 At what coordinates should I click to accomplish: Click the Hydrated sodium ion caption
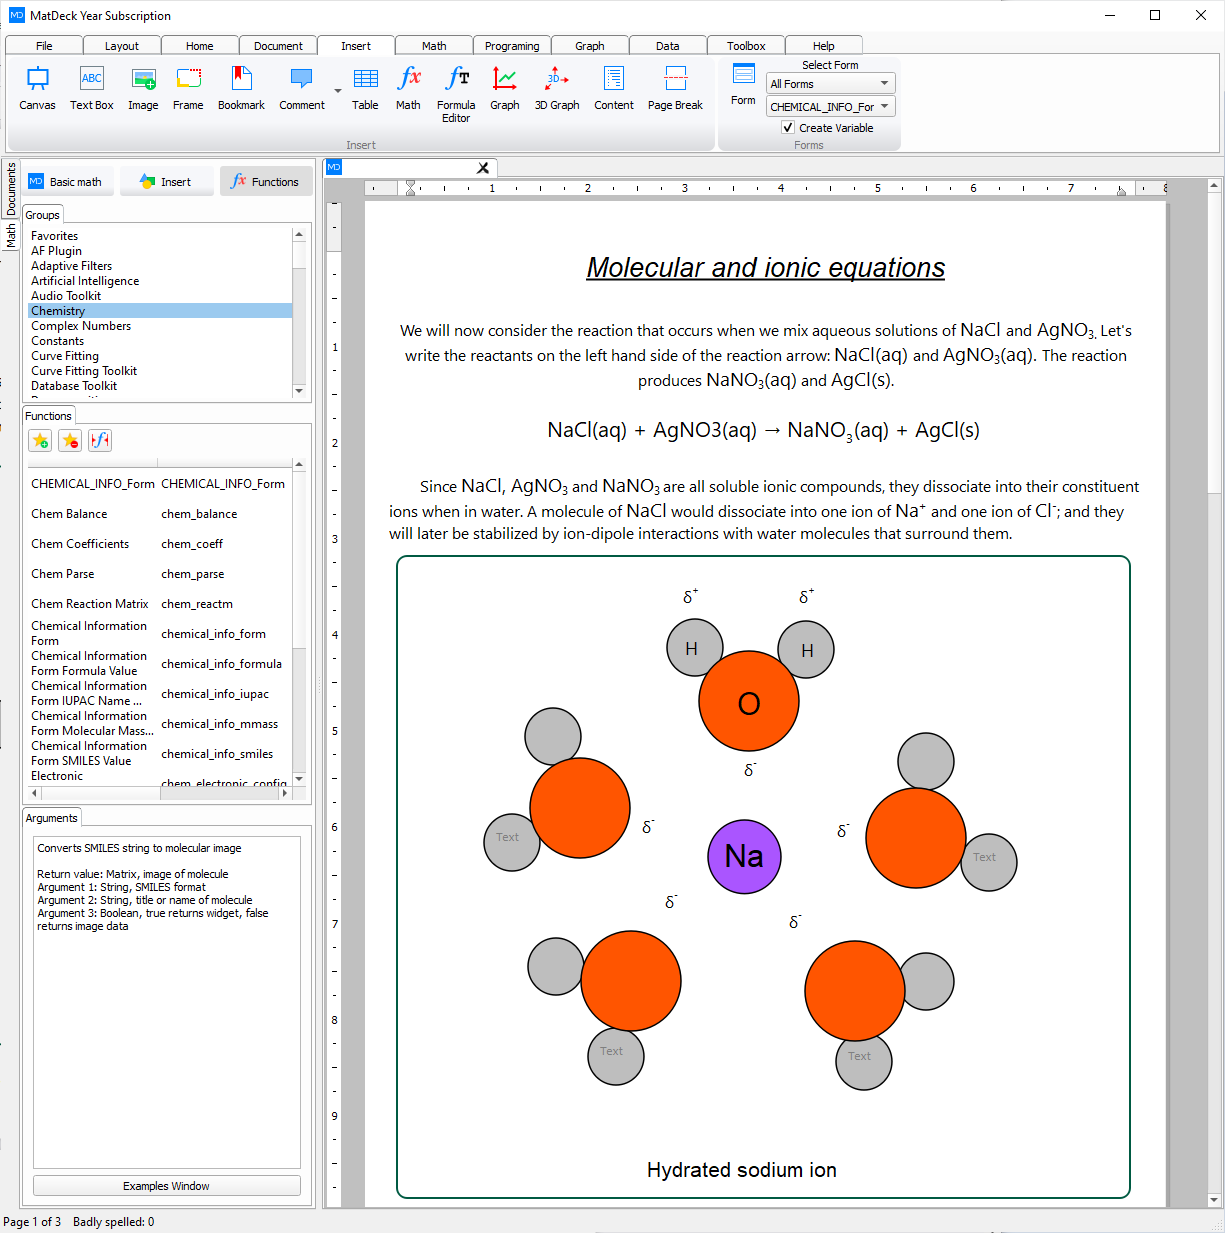pyautogui.click(x=742, y=1170)
